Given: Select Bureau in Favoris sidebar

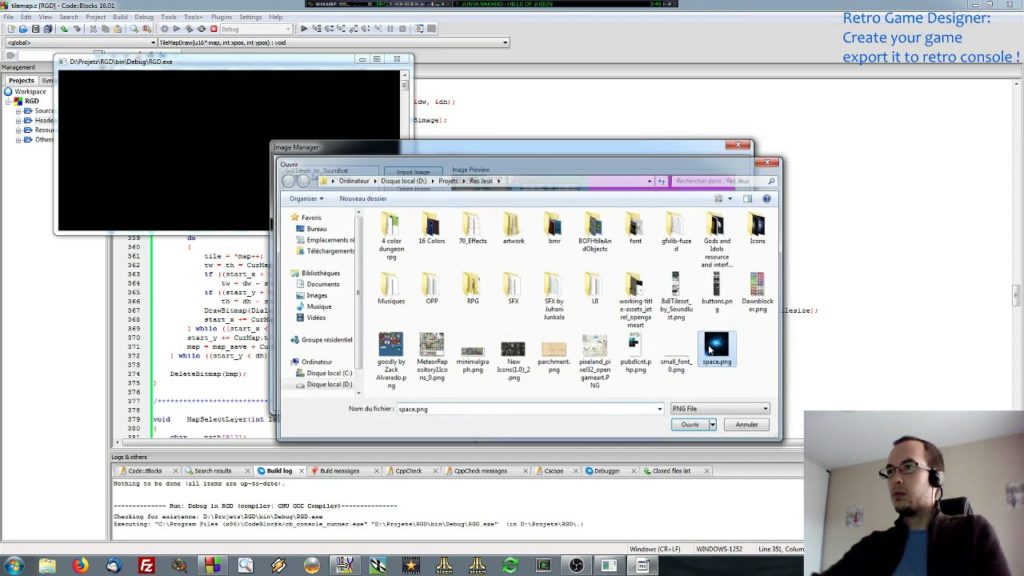Looking at the screenshot, I should [317, 229].
